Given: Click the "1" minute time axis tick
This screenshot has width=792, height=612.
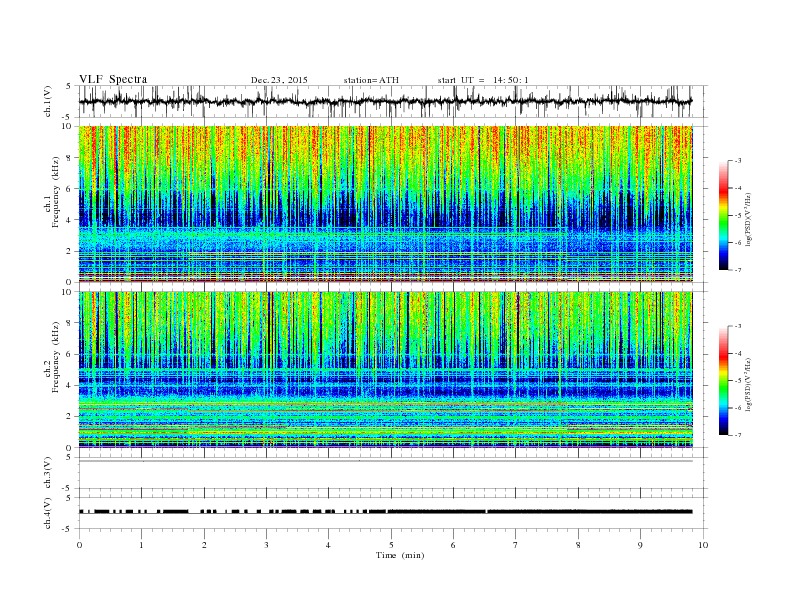Looking at the screenshot, I should tap(141, 545).
